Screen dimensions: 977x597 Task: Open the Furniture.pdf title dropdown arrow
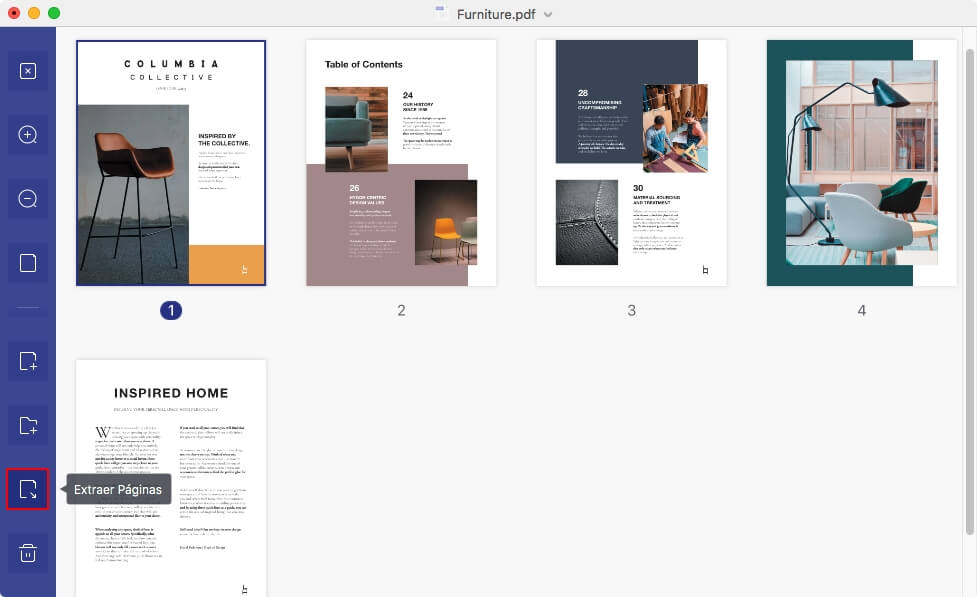pos(548,14)
